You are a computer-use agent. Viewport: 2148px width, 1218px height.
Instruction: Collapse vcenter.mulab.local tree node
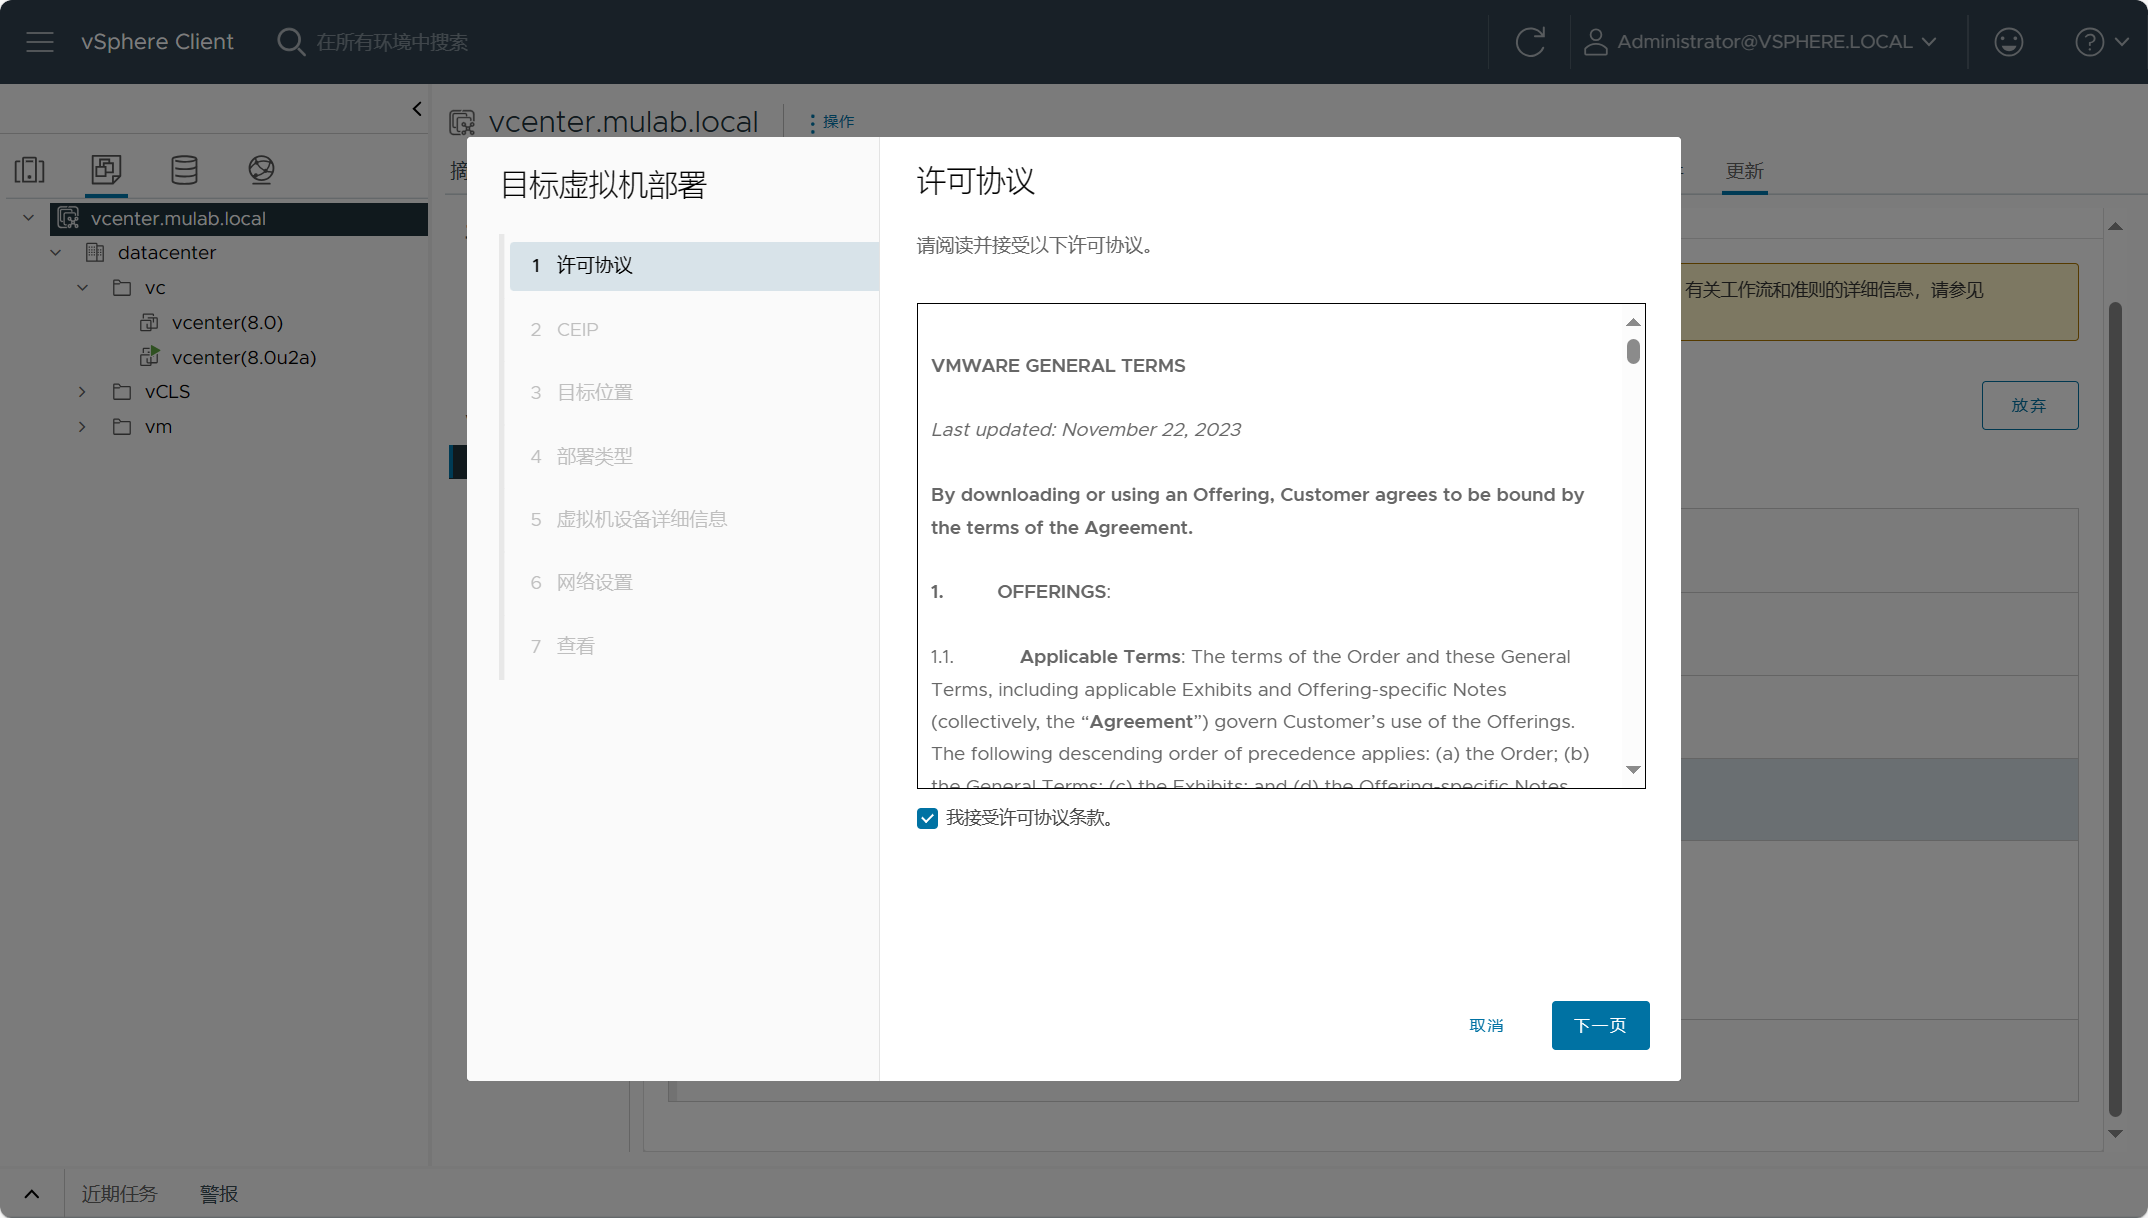(x=29, y=218)
